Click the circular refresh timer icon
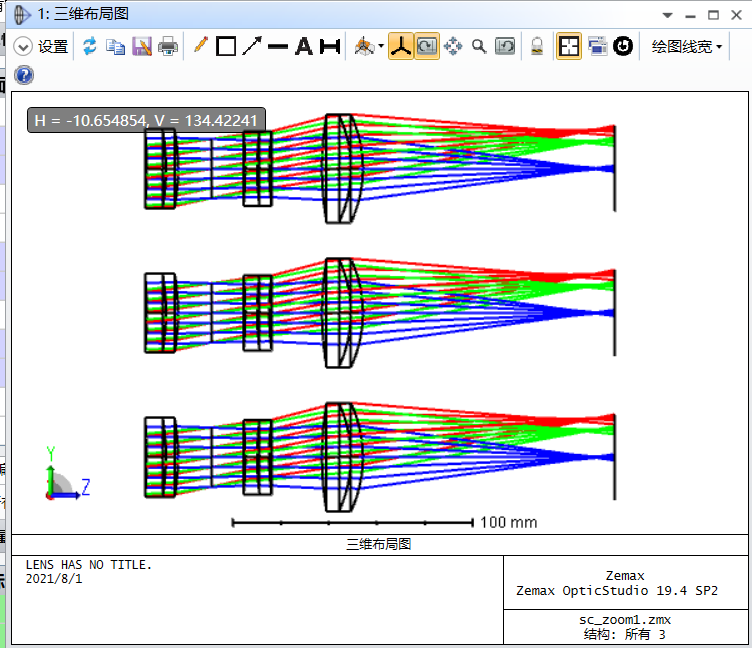Screen dimensions: 752x648 click(623, 46)
